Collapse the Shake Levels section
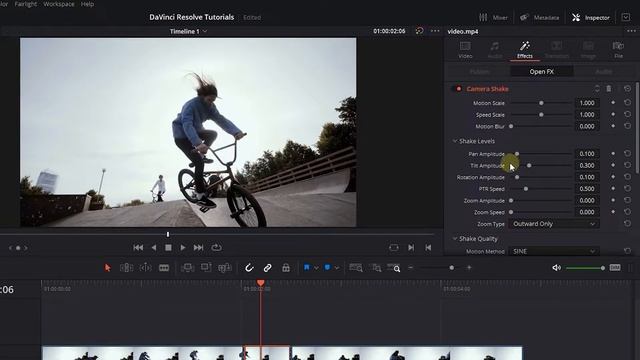Image resolution: width=640 pixels, height=360 pixels. point(455,141)
